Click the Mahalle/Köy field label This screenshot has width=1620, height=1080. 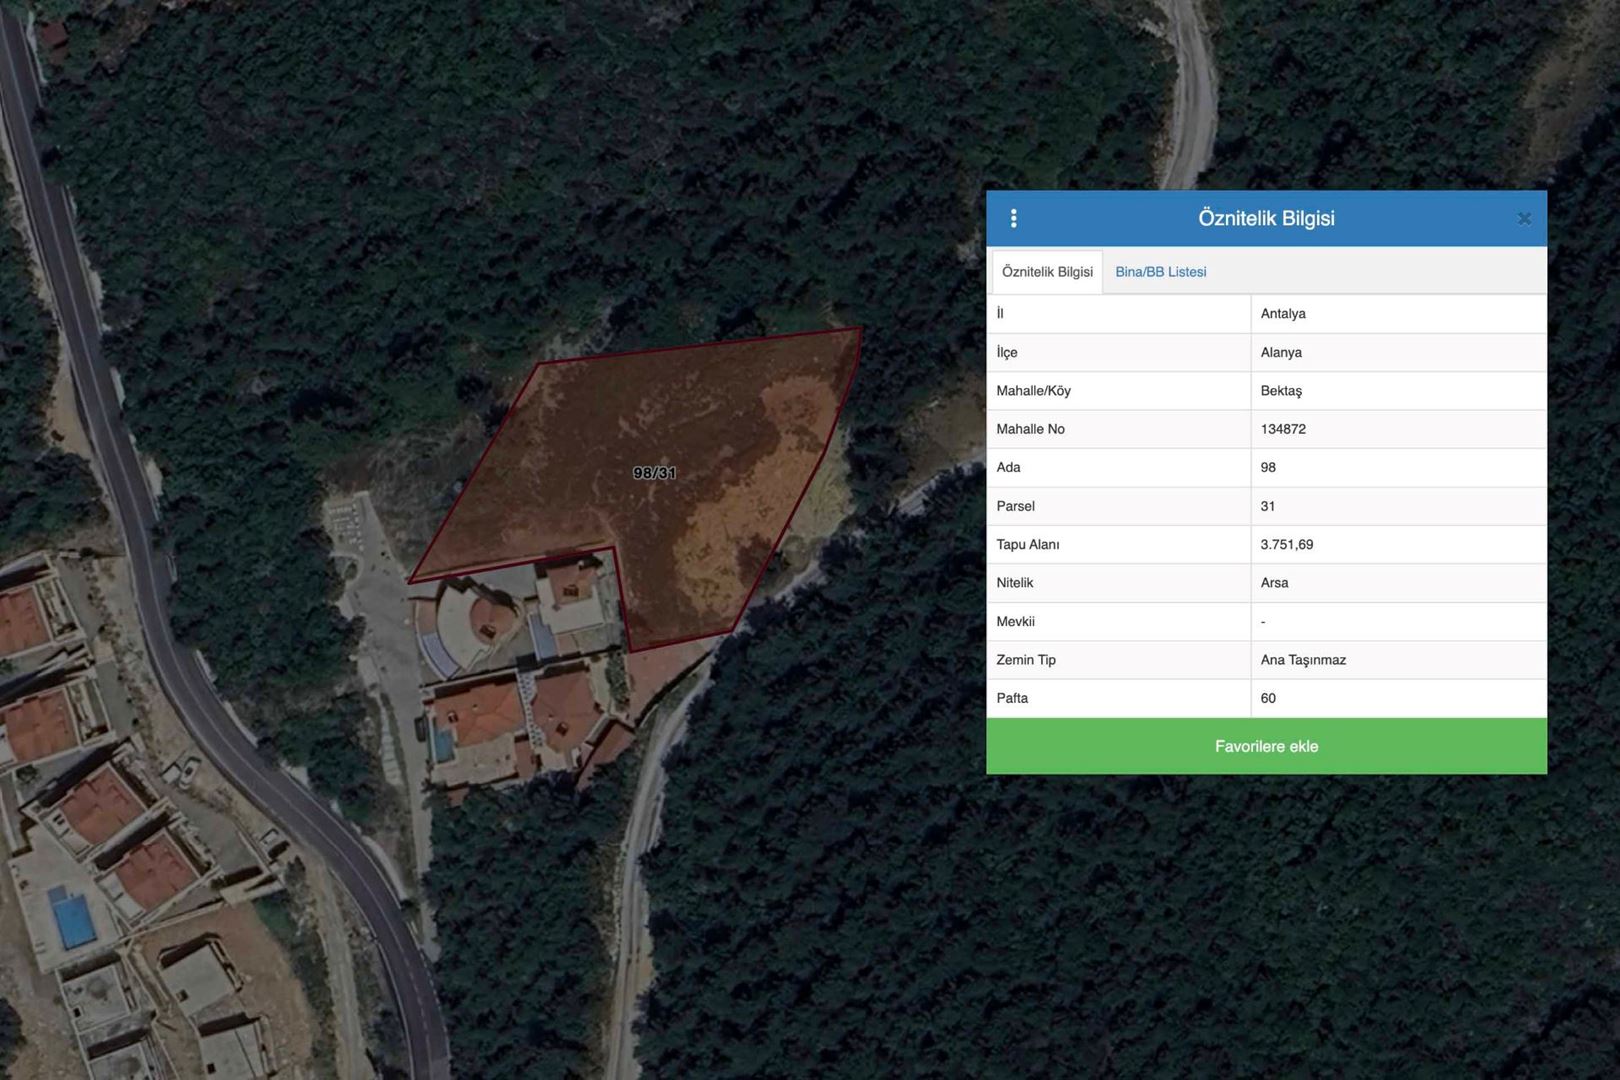pos(1033,391)
